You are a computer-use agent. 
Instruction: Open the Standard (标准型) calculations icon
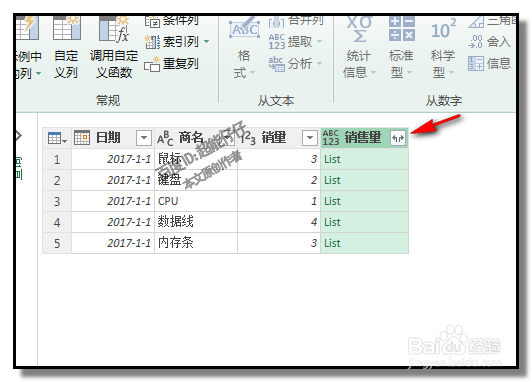402,28
